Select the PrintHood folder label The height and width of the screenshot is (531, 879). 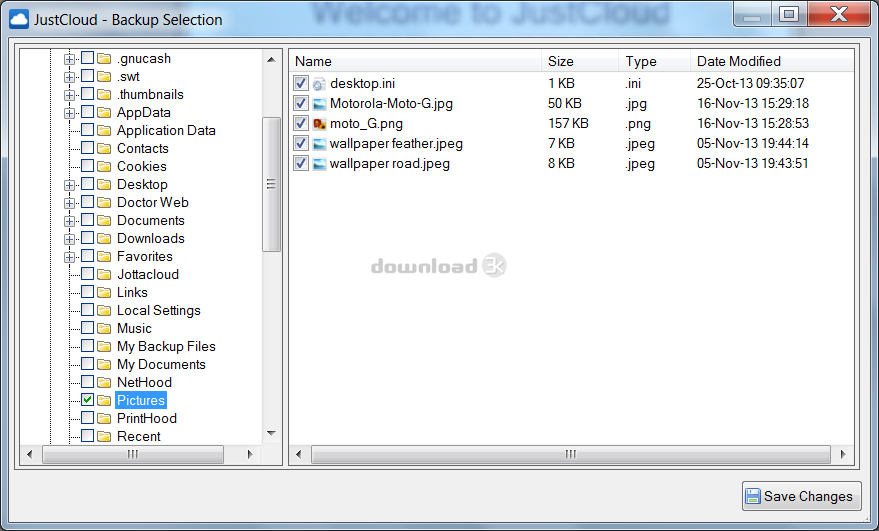[x=147, y=418]
